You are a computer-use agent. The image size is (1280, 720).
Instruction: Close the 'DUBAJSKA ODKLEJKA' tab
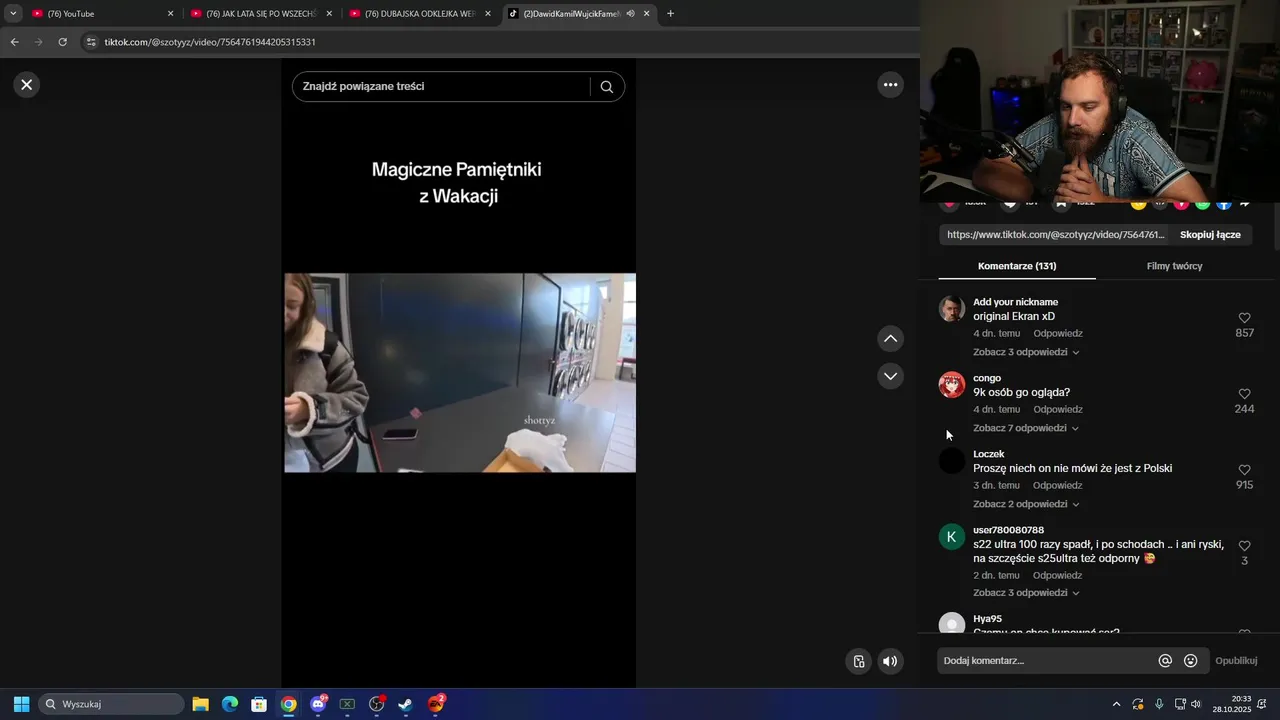pyautogui.click(x=487, y=14)
